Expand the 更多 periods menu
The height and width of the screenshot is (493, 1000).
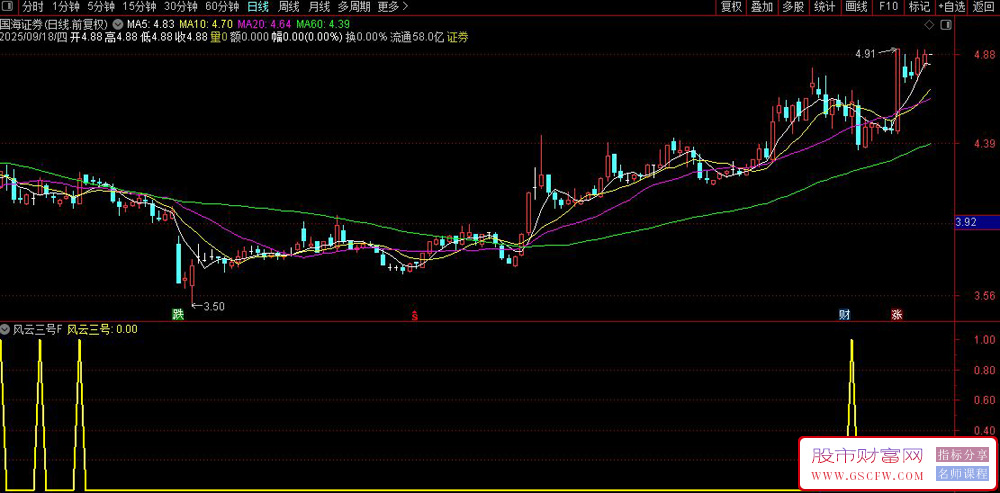393,7
